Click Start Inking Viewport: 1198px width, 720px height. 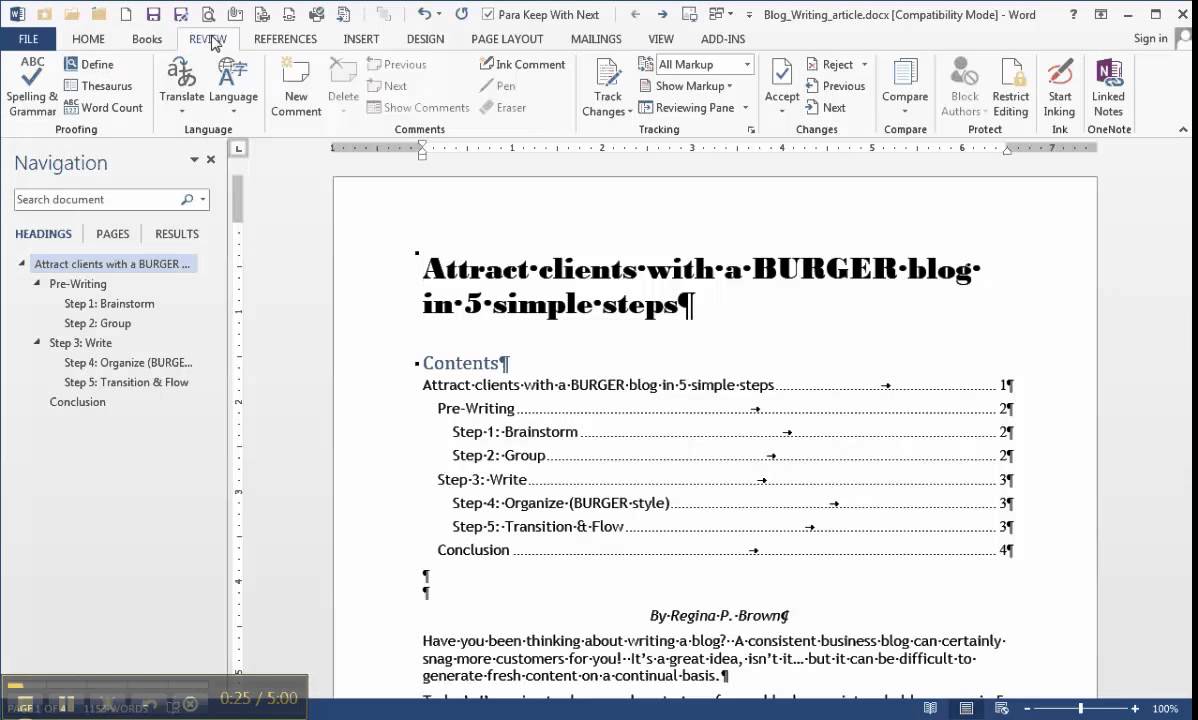1060,86
